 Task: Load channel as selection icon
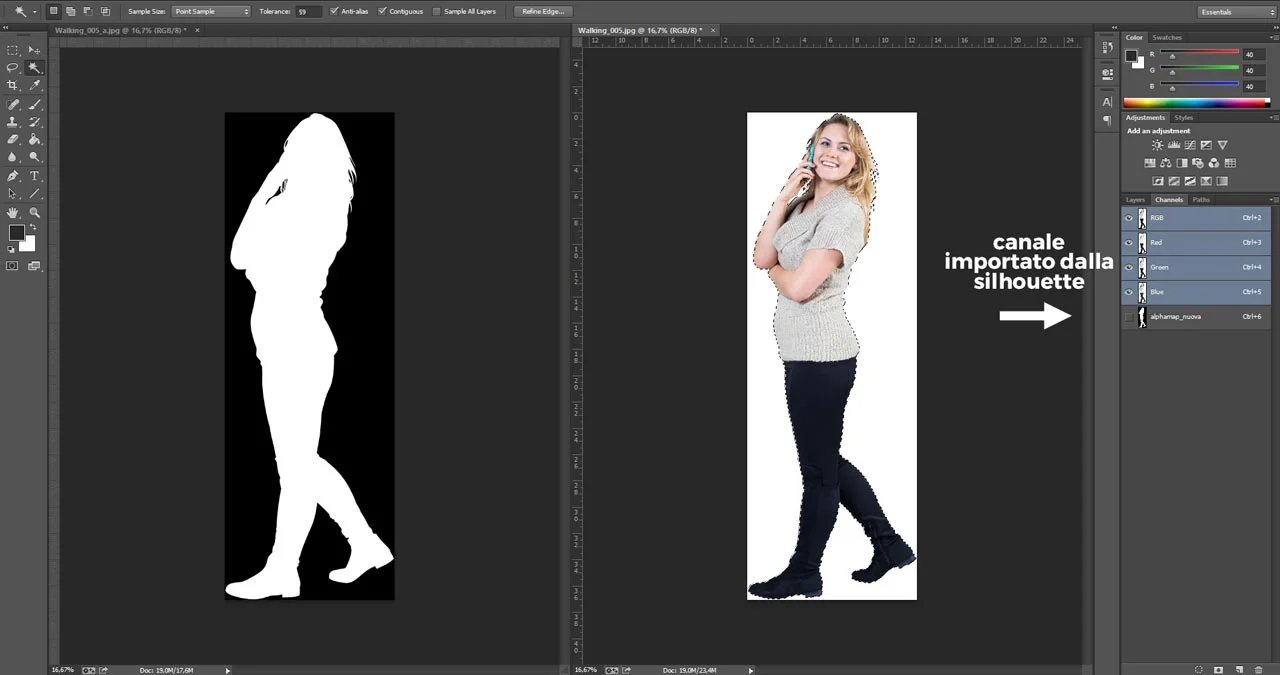tap(1199, 669)
